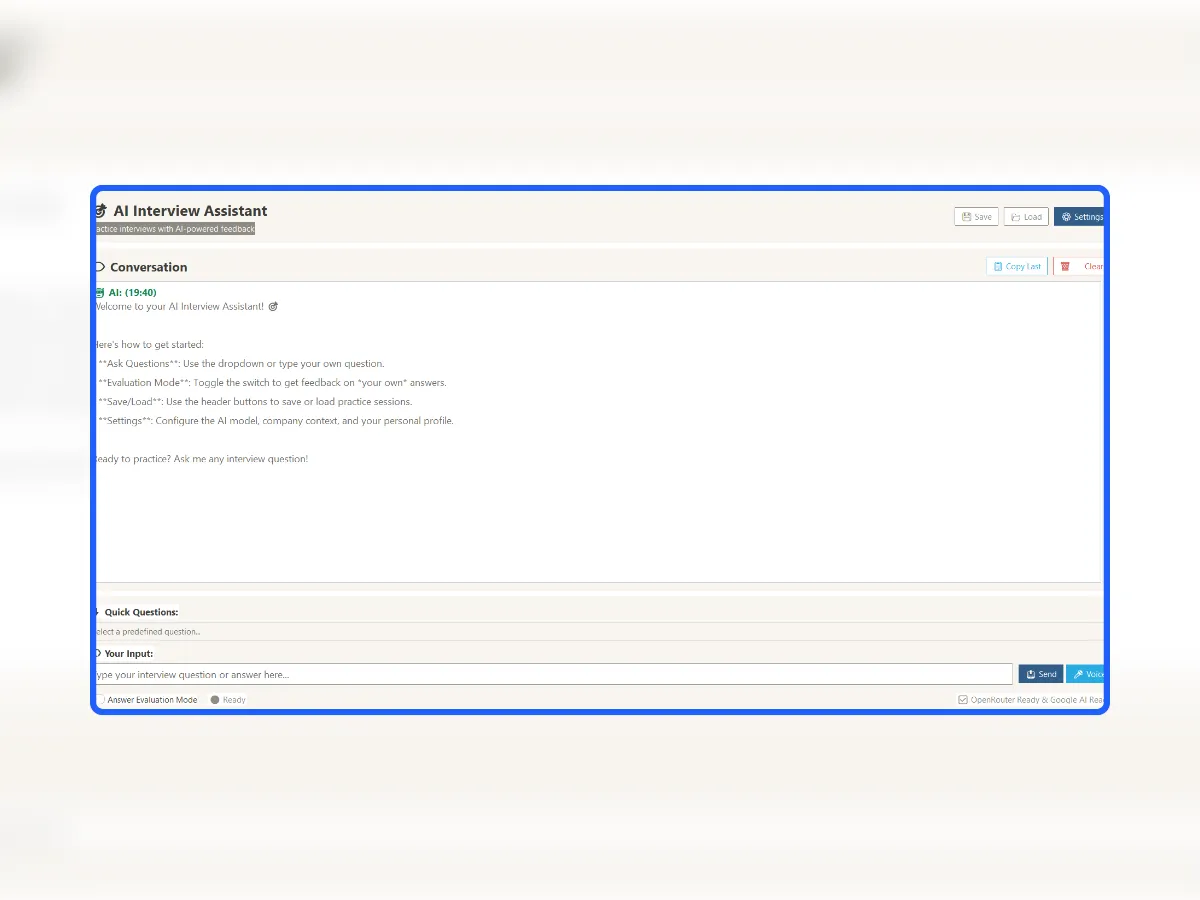The width and height of the screenshot is (1200, 900).
Task: Click the floppy disk icon in Save
Action: [x=967, y=217]
